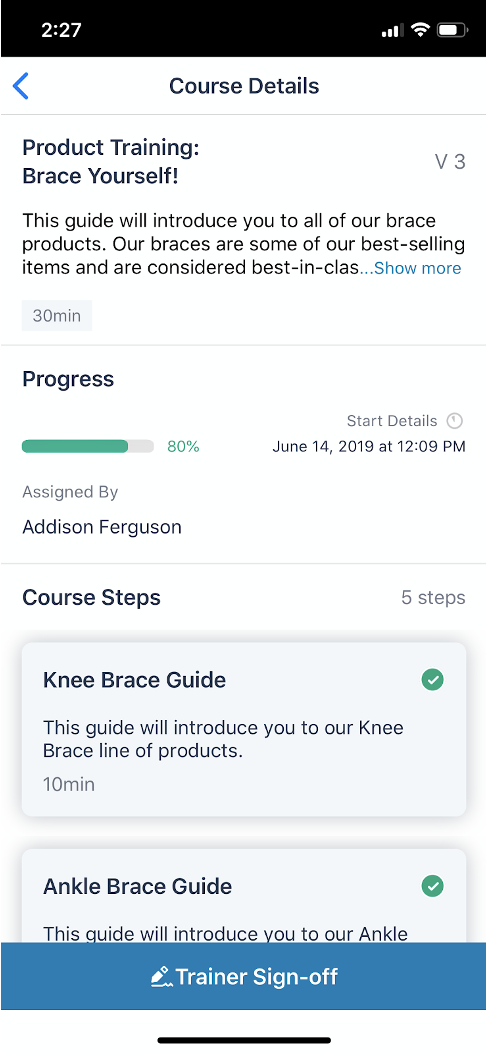The height and width of the screenshot is (1054, 486).
Task: Click the 5 steps count label
Action: (433, 598)
